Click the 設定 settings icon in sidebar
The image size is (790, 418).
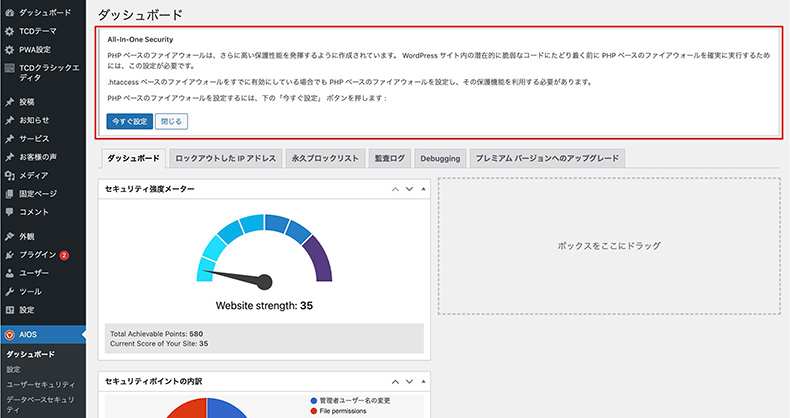click(10, 310)
